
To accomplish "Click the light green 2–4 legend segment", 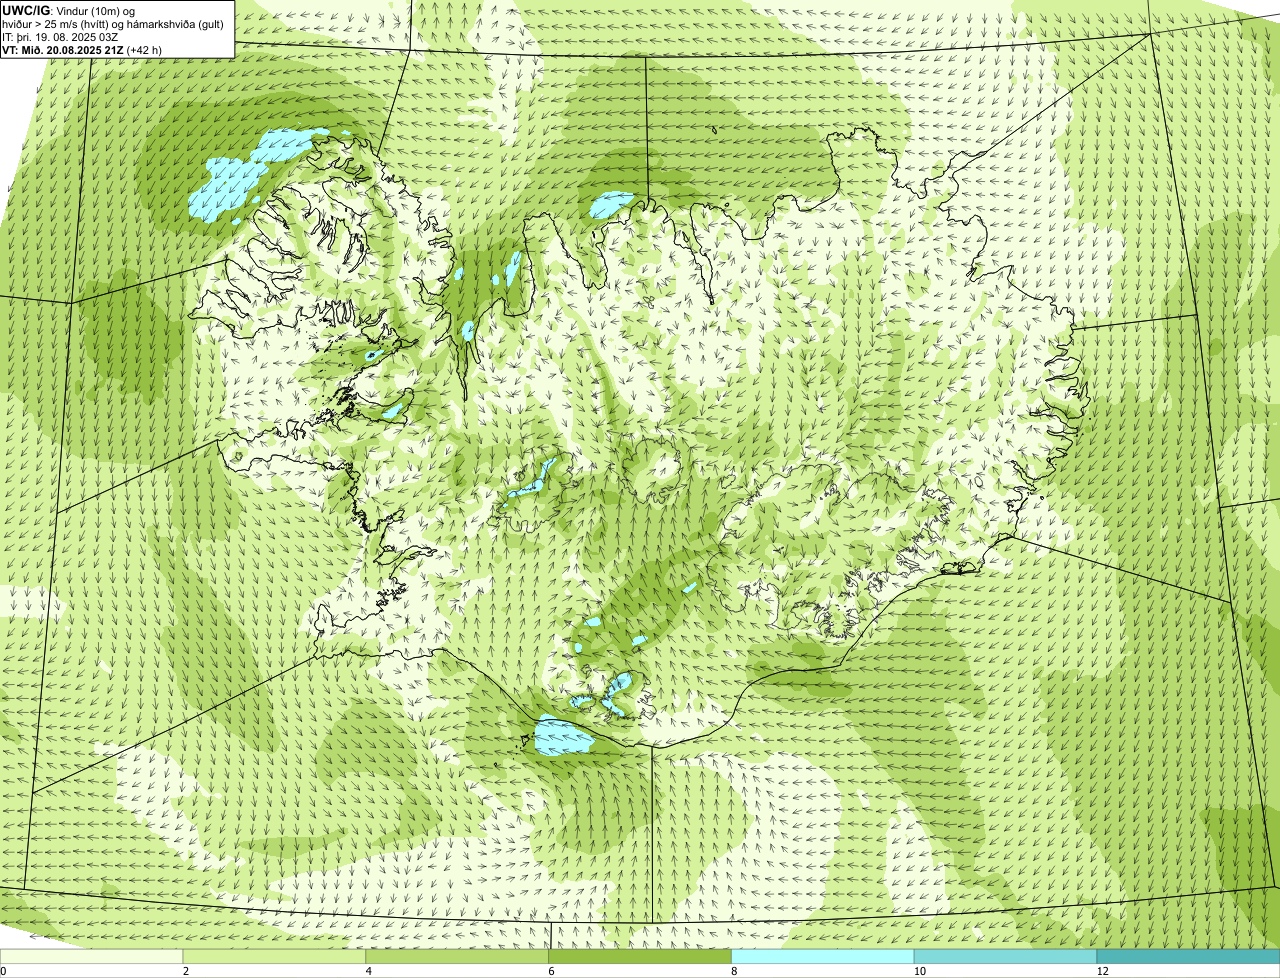I will coord(275,957).
